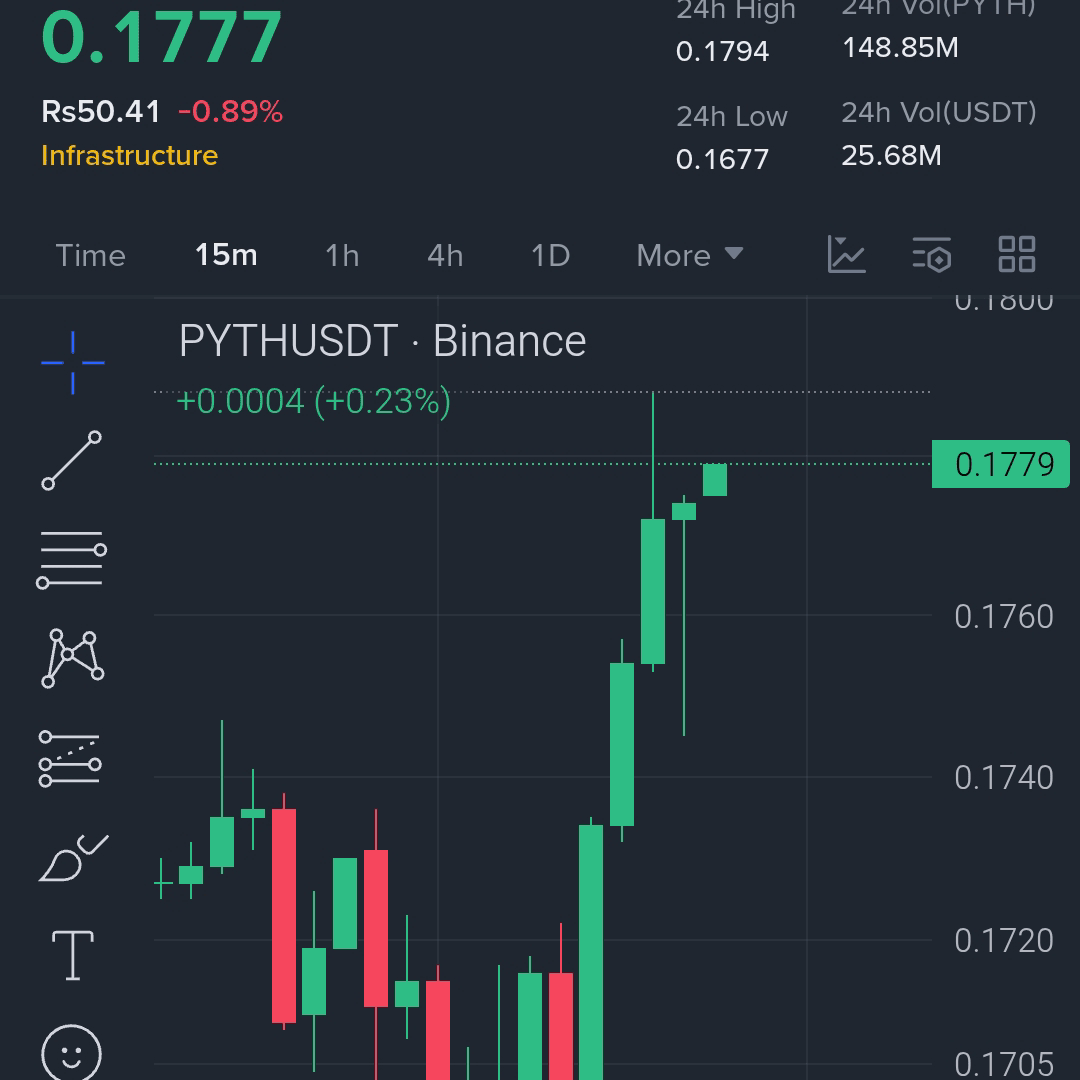Switch to the Time chart tab
The width and height of the screenshot is (1080, 1080).
coord(90,256)
